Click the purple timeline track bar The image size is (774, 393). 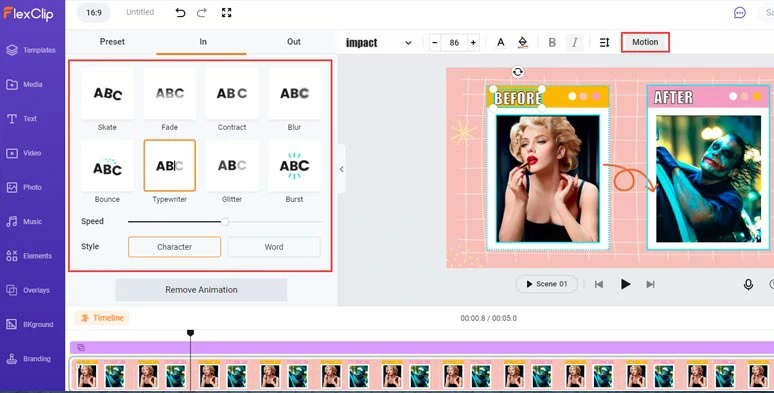(422, 348)
